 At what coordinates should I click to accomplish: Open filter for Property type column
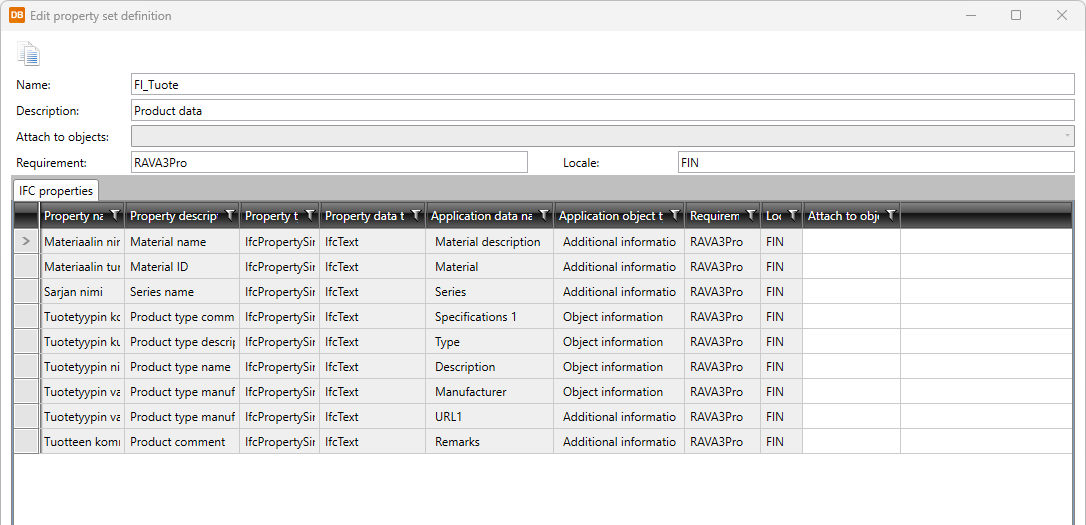click(310, 215)
